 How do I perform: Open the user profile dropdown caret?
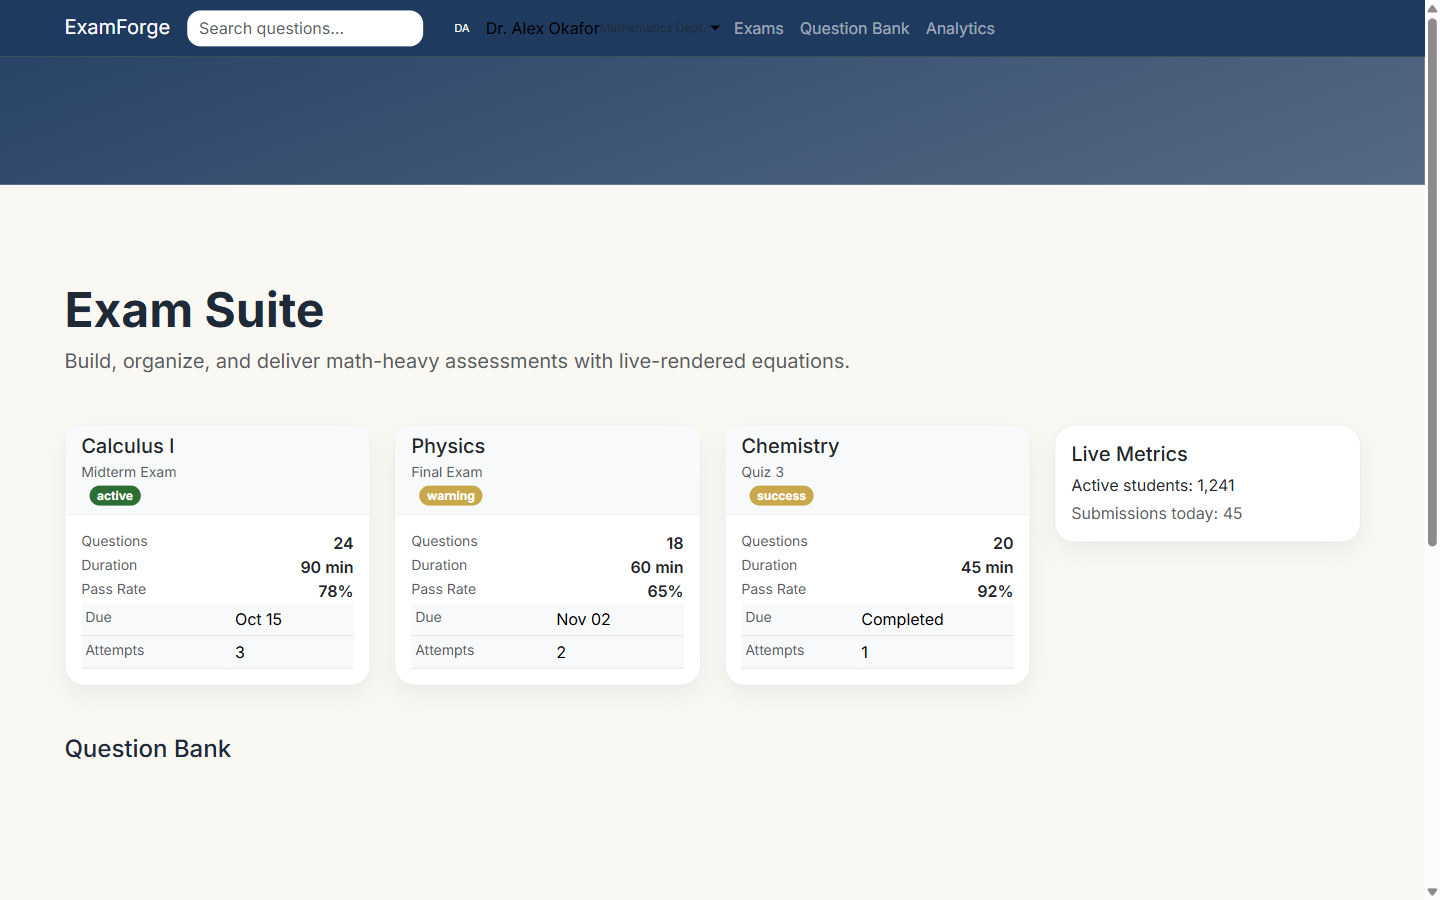pos(715,28)
